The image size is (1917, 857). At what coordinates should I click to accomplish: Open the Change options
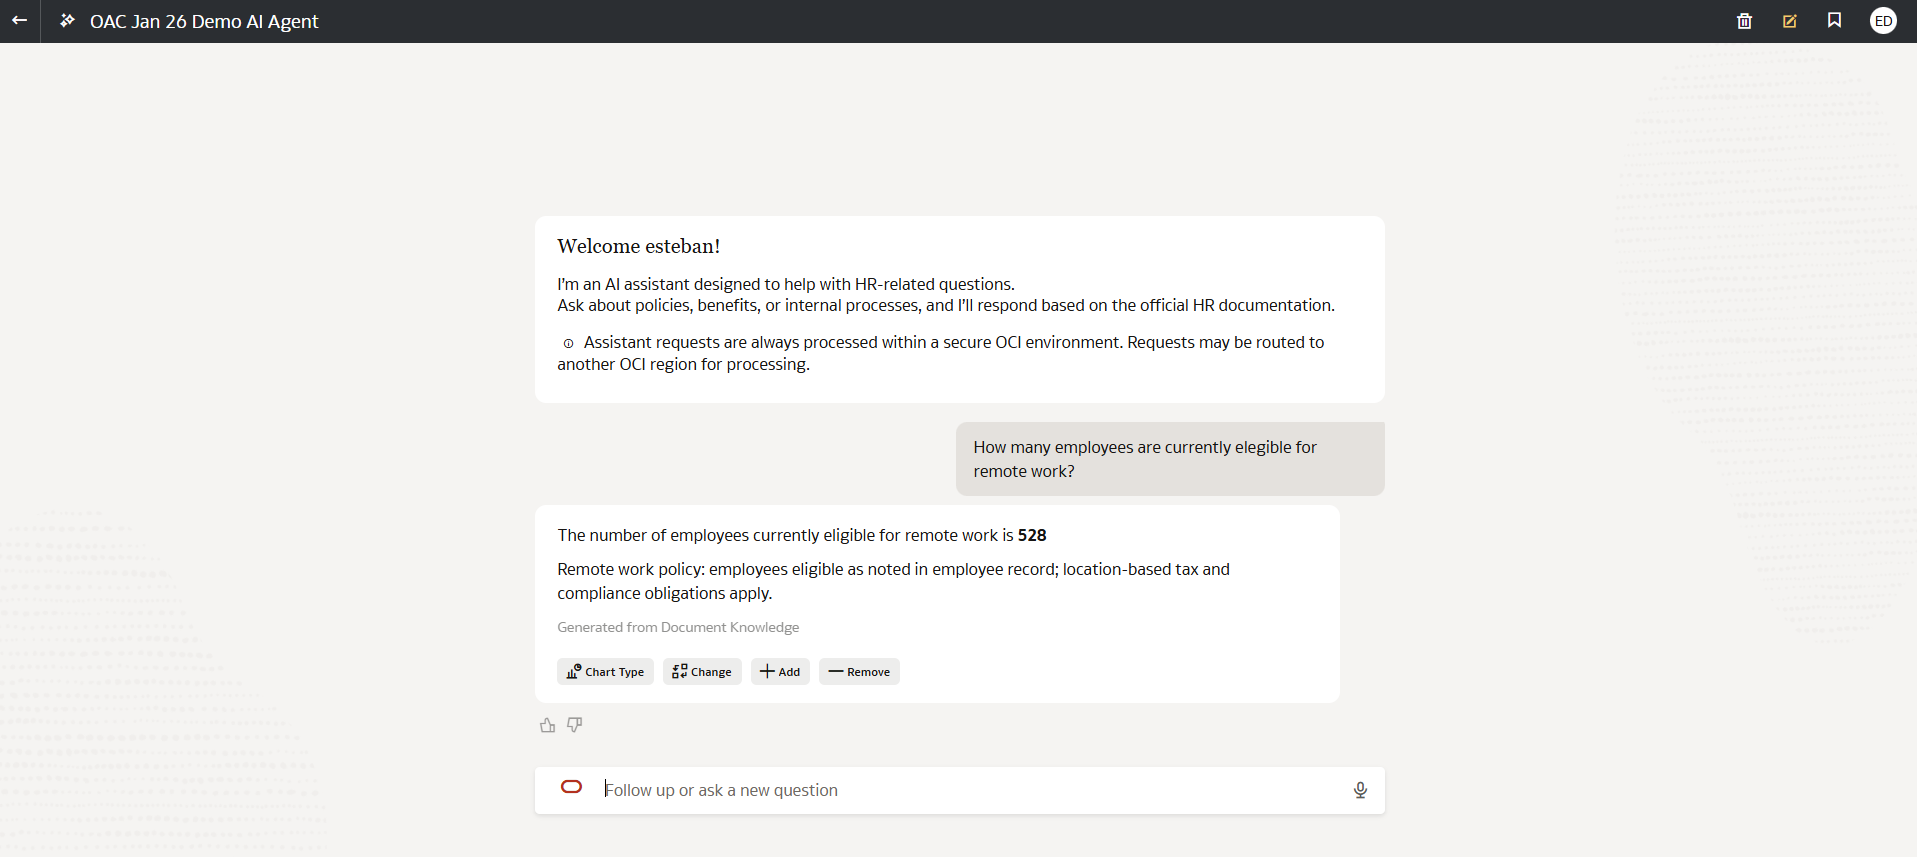click(702, 672)
